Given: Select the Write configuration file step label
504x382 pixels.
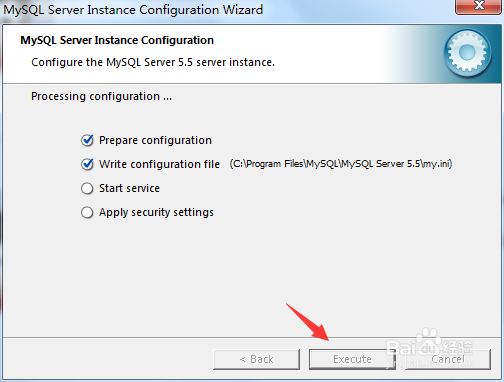Looking at the screenshot, I should (159, 164).
